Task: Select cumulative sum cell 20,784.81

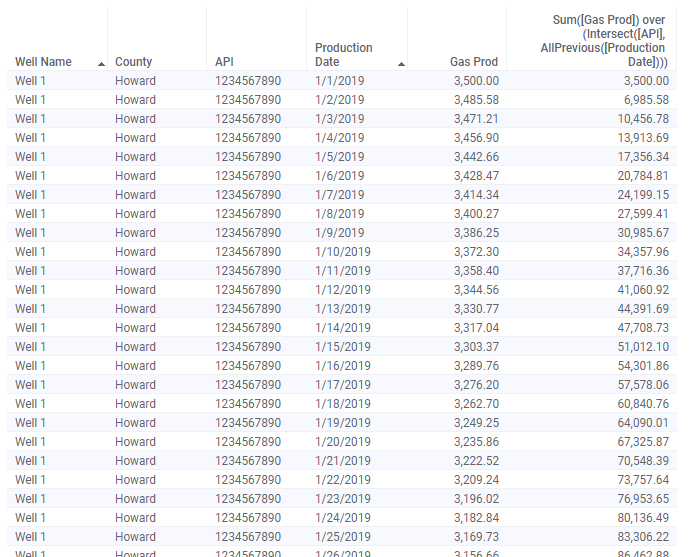Action: (x=643, y=175)
